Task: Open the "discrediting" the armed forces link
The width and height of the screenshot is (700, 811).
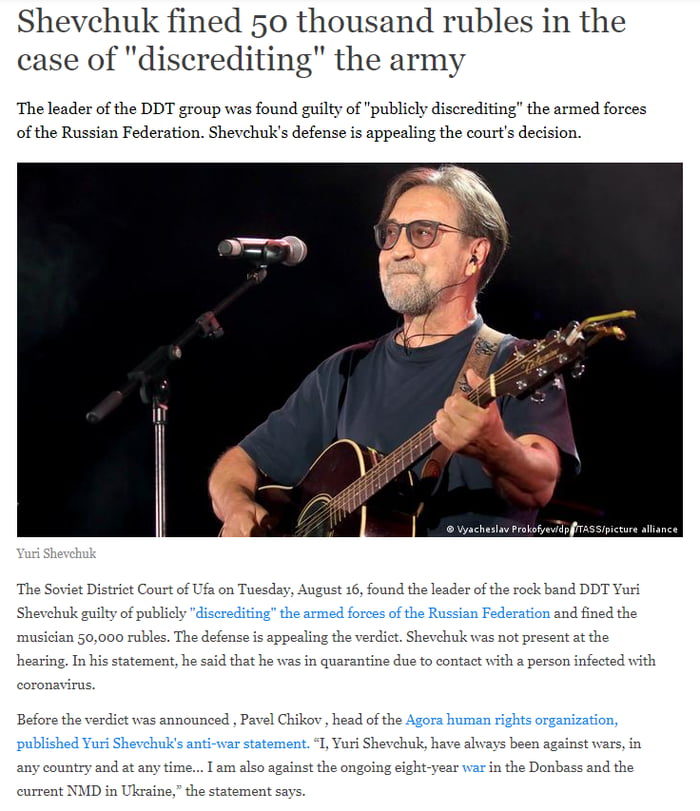Action: click(370, 613)
